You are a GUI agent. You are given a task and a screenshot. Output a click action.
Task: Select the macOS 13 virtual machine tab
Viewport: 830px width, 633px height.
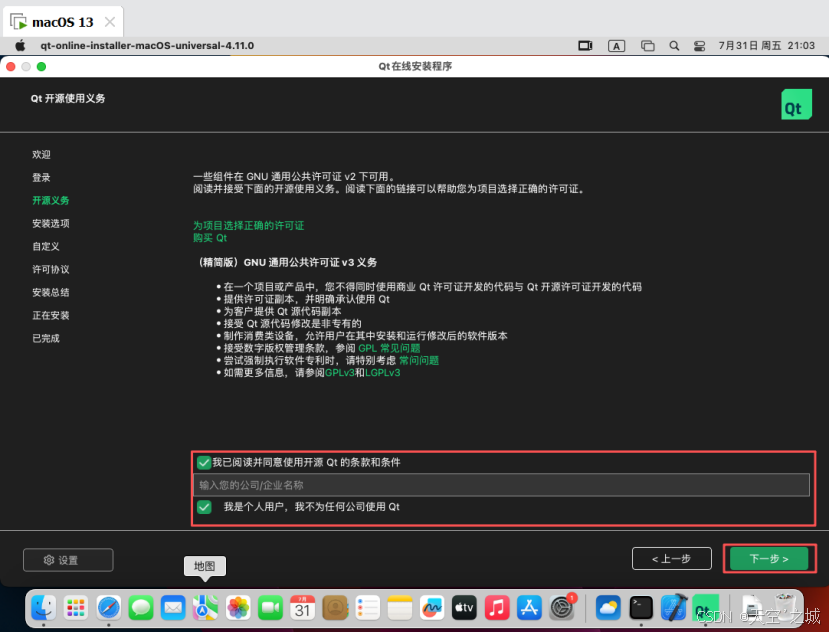point(62,22)
